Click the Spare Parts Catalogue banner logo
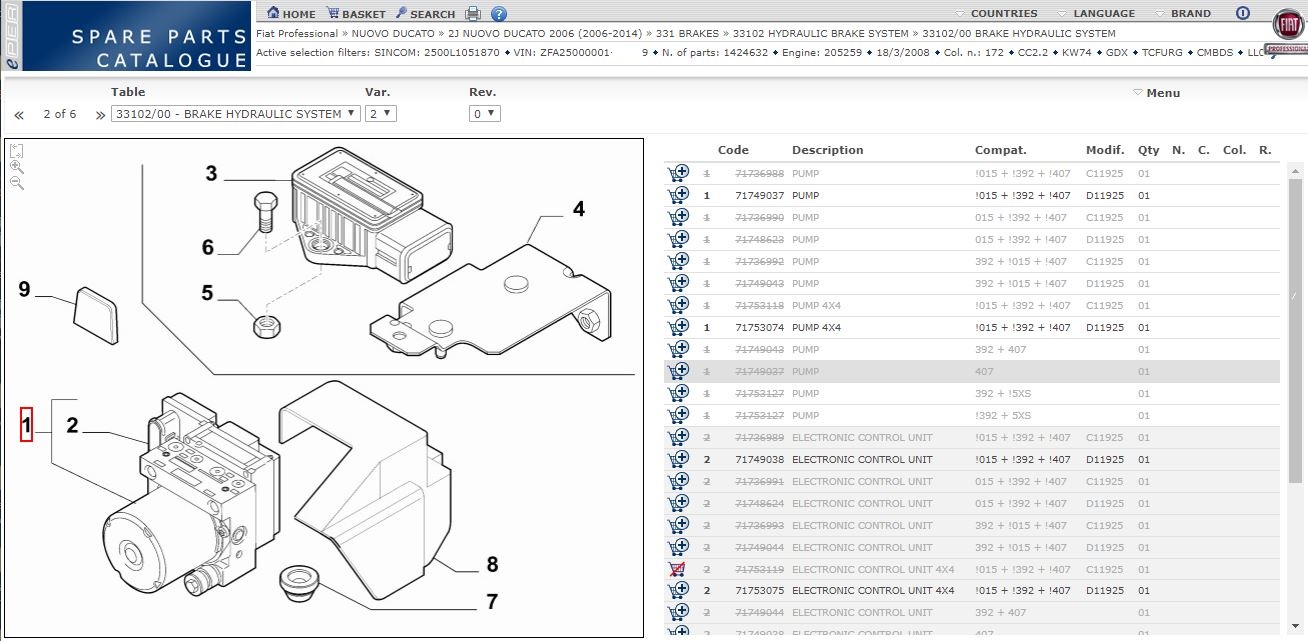The image size is (1308, 641). tap(125, 36)
